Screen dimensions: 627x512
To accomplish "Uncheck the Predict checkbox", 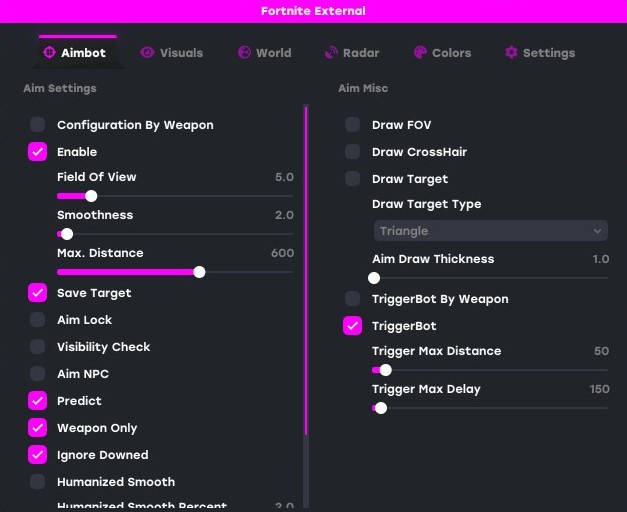I will 37,401.
